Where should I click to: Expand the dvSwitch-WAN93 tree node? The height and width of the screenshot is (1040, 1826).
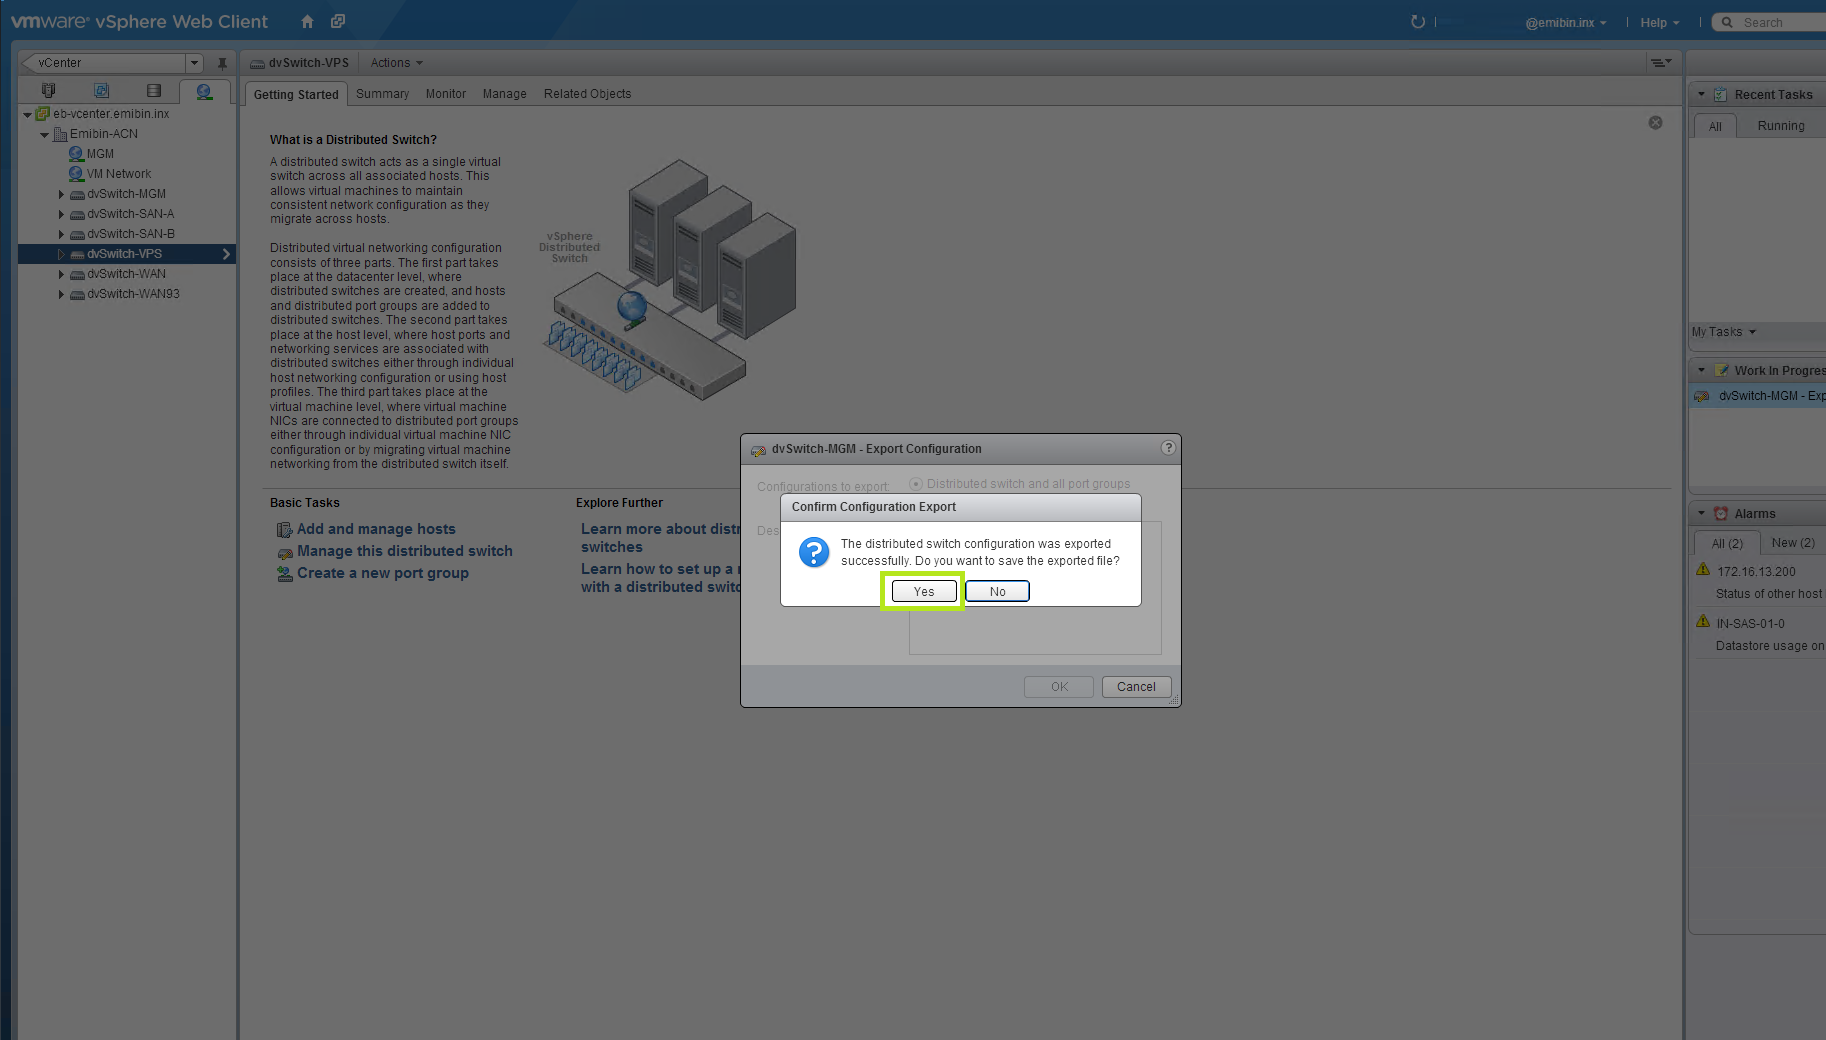point(61,295)
